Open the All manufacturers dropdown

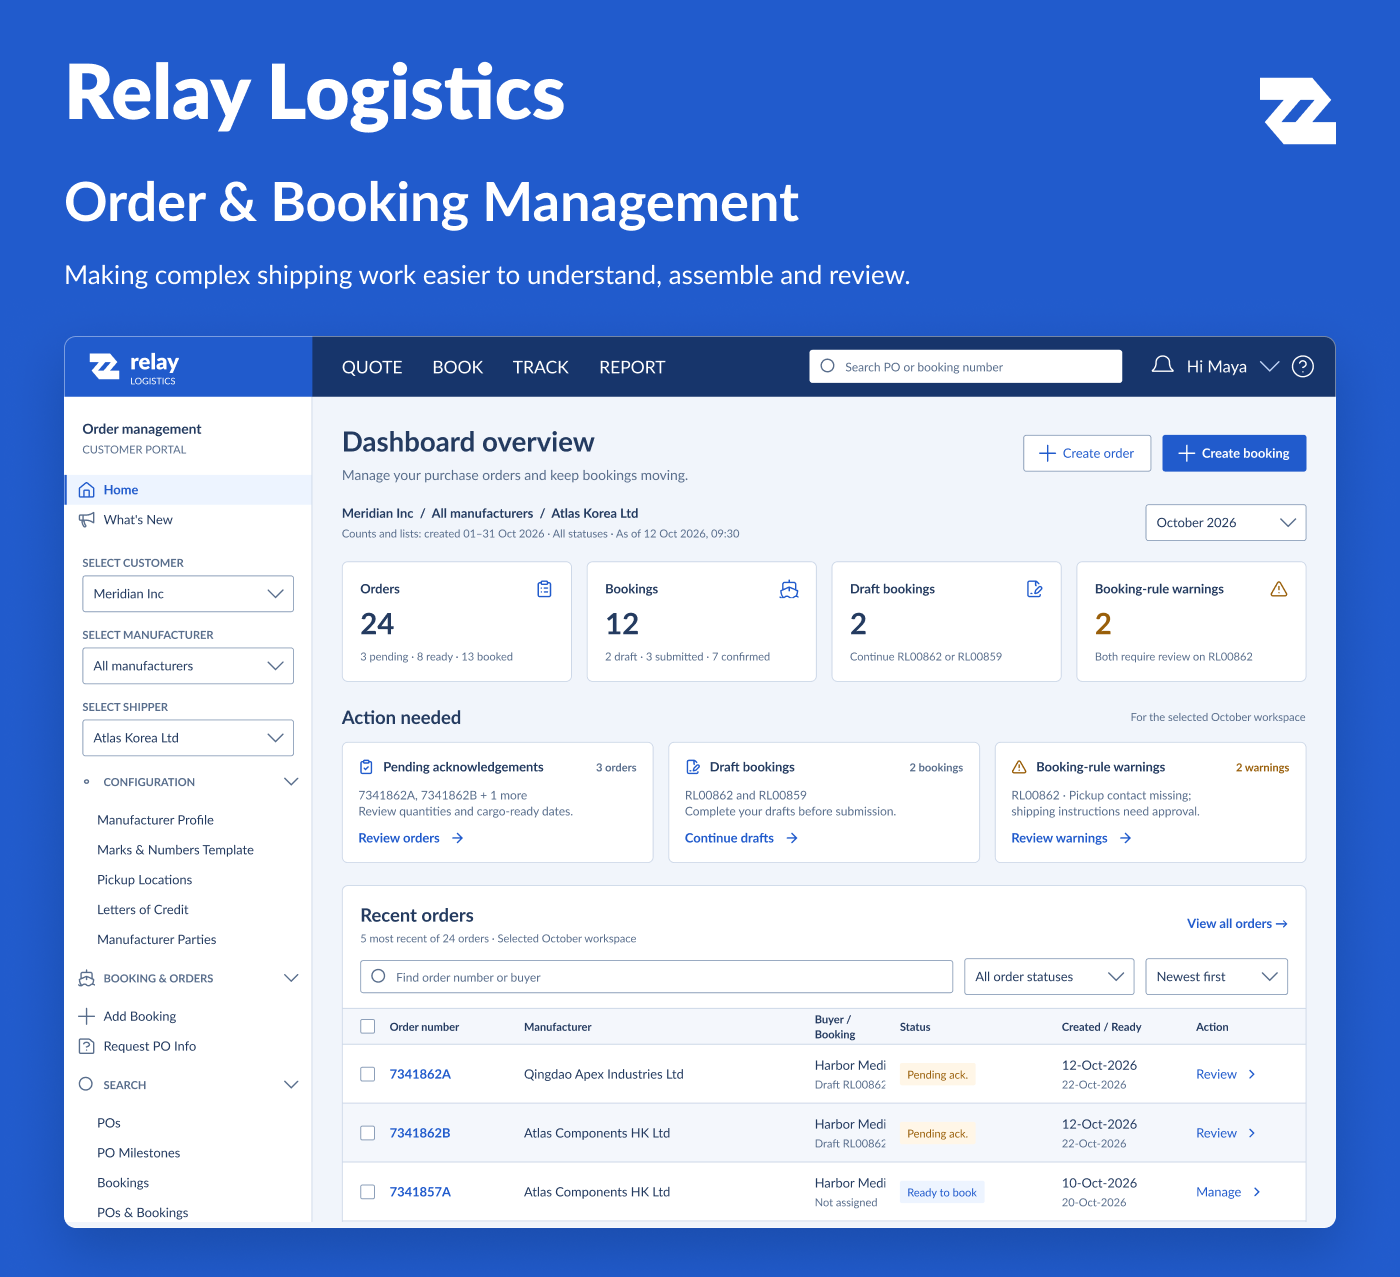pos(188,666)
